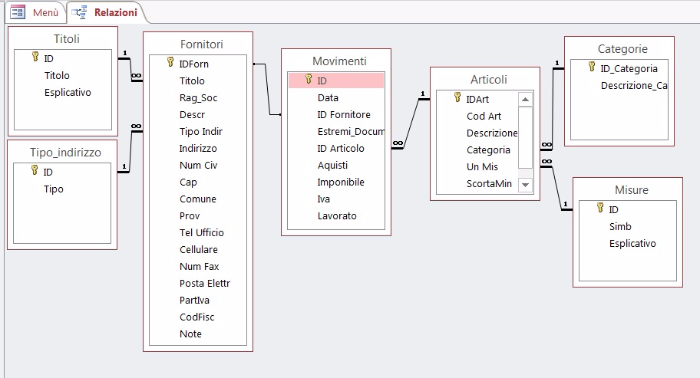The width and height of the screenshot is (700, 378).
Task: Select the Cellulare field
Action: 198,249
